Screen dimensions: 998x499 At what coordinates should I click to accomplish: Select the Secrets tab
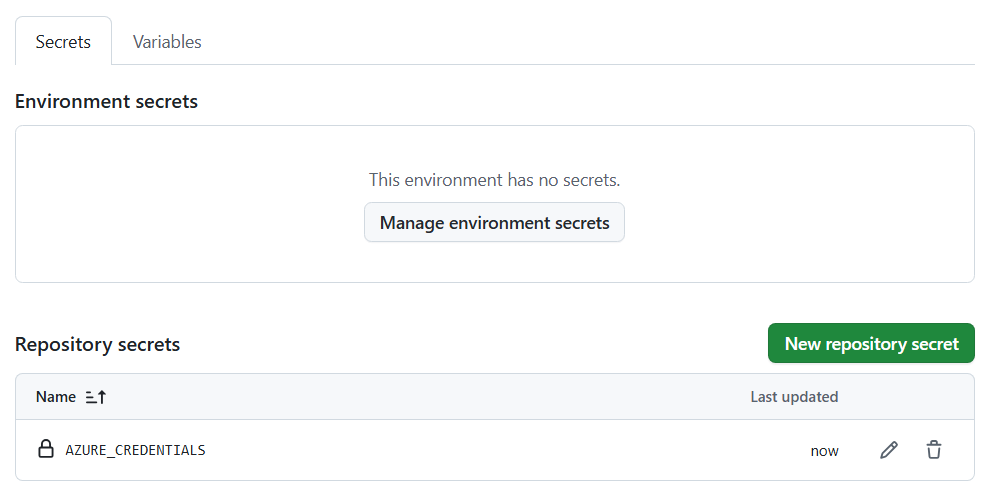pos(63,42)
